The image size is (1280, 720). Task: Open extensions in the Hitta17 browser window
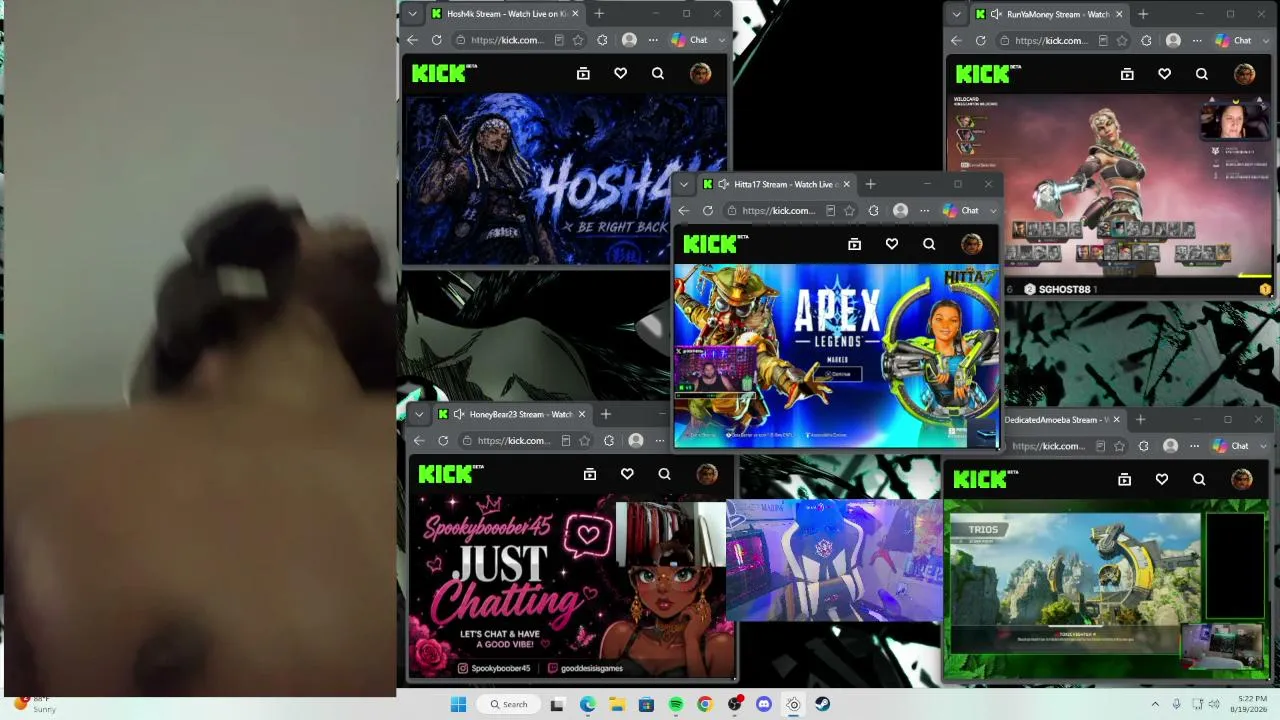[873, 210]
